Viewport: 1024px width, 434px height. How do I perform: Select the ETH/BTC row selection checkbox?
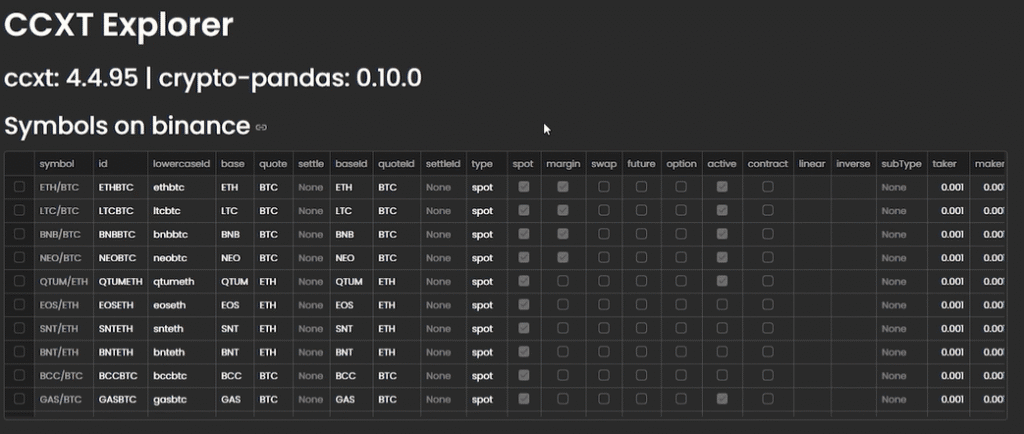point(20,187)
